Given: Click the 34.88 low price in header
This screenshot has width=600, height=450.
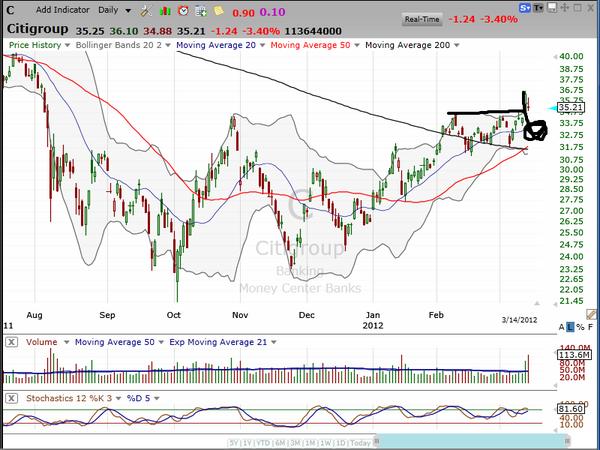Looking at the screenshot, I should click(x=157, y=31).
